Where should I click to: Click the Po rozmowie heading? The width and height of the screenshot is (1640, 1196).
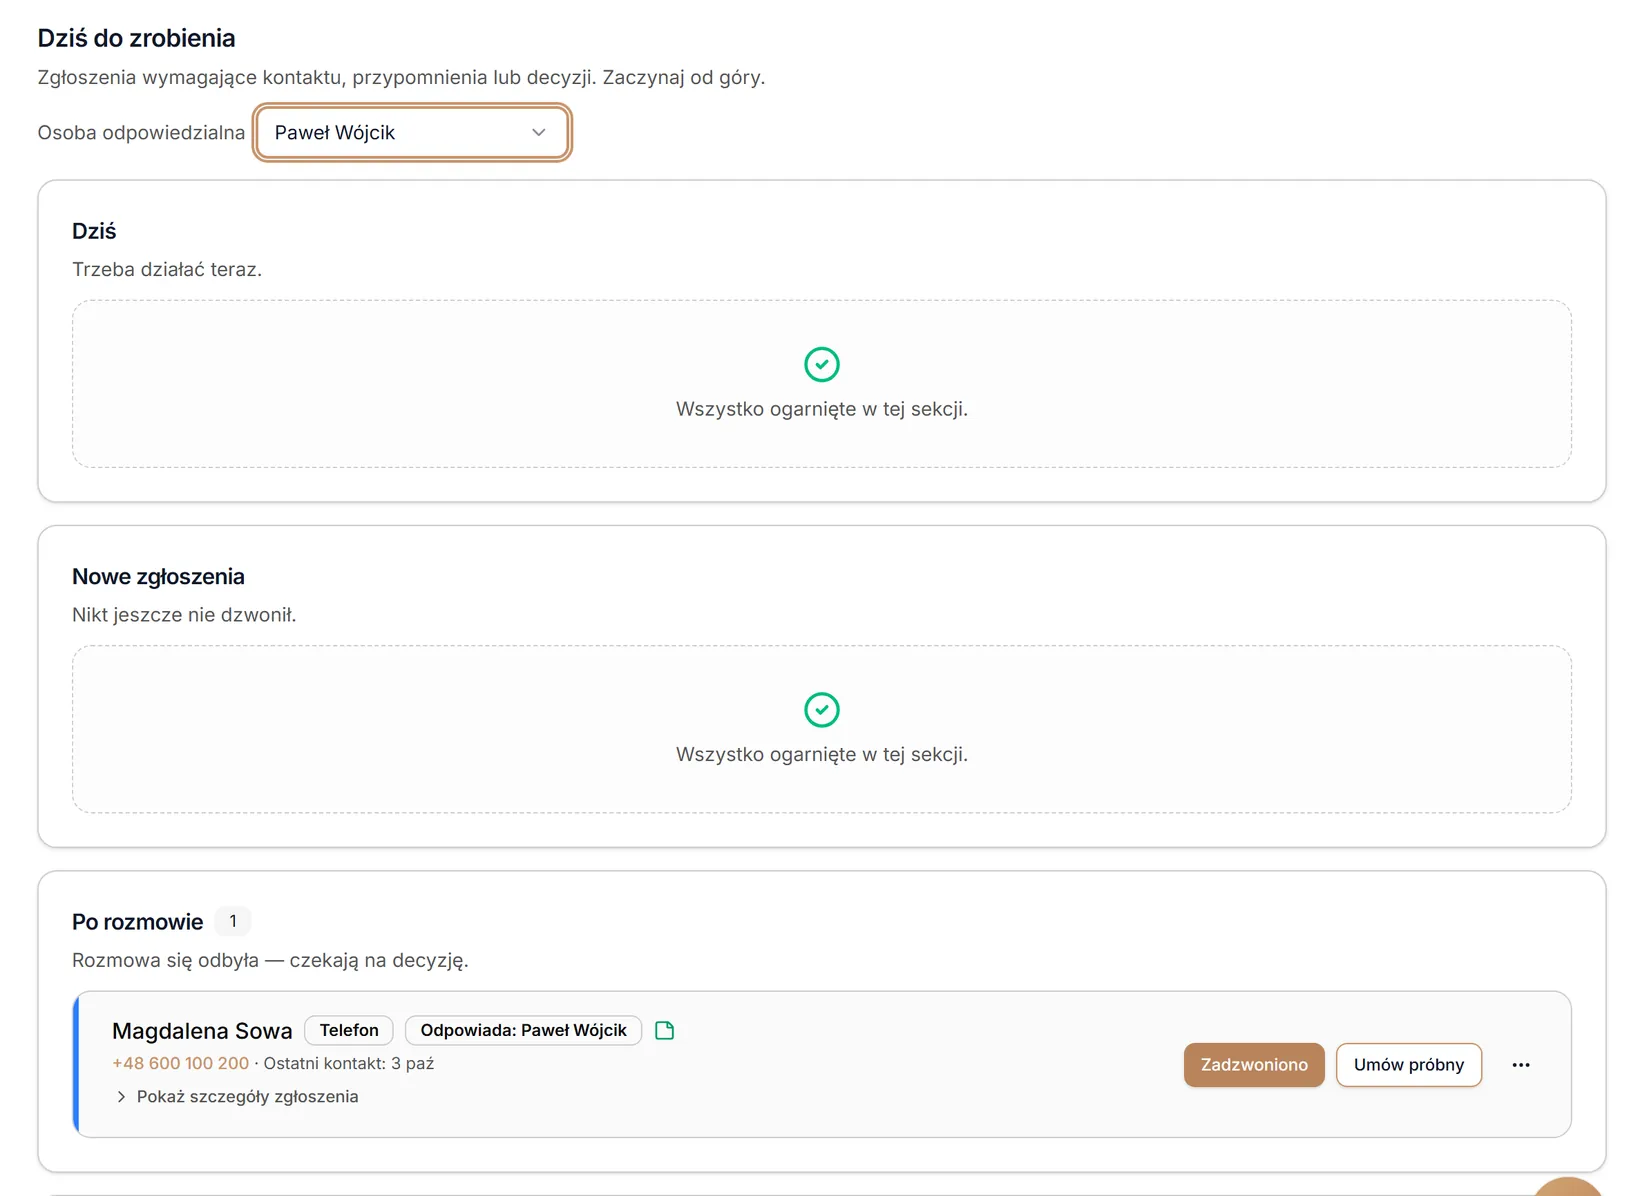click(x=138, y=922)
